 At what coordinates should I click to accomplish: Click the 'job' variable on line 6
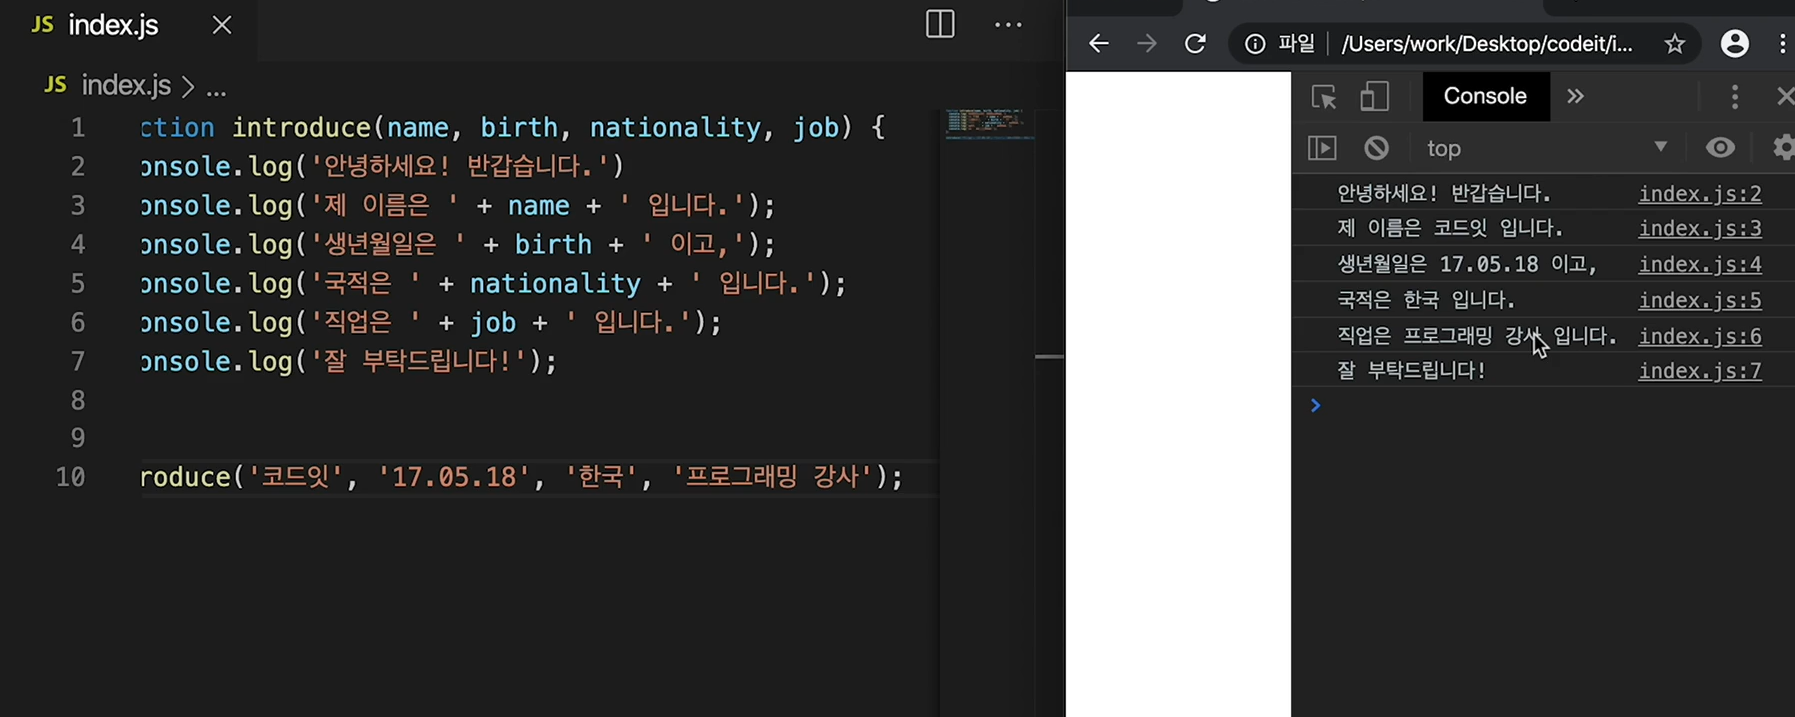493,323
